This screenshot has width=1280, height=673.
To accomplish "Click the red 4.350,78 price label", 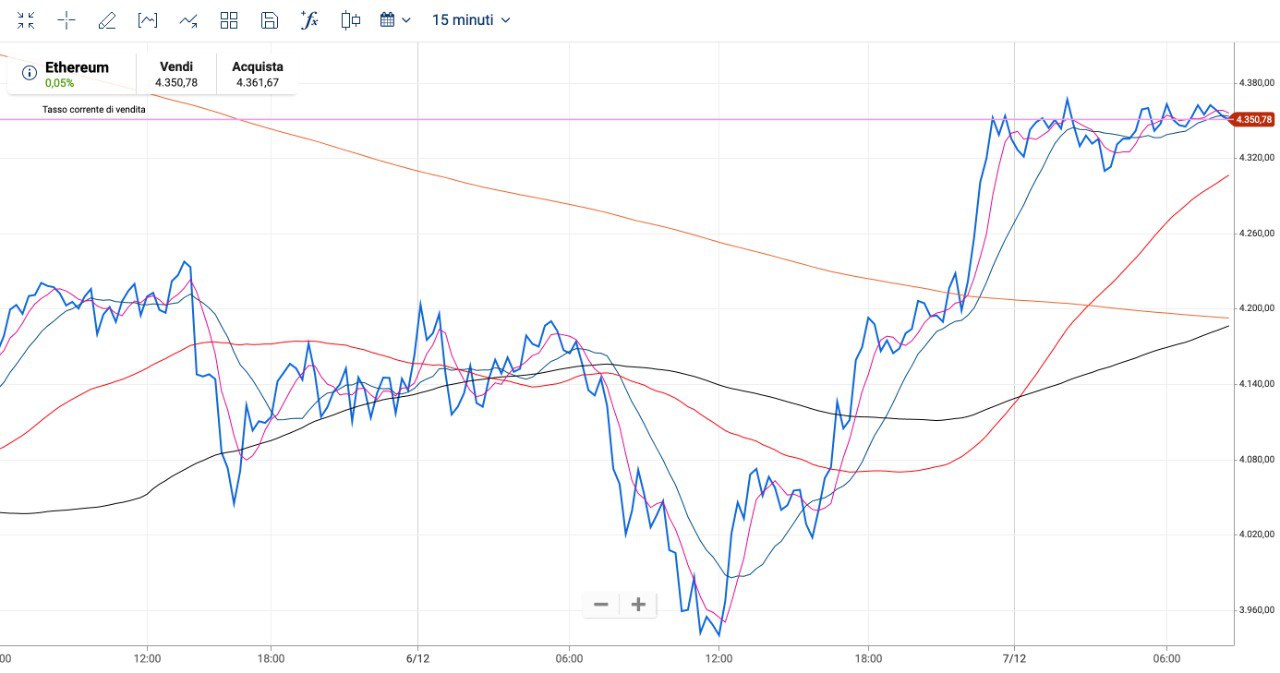I will [1254, 119].
